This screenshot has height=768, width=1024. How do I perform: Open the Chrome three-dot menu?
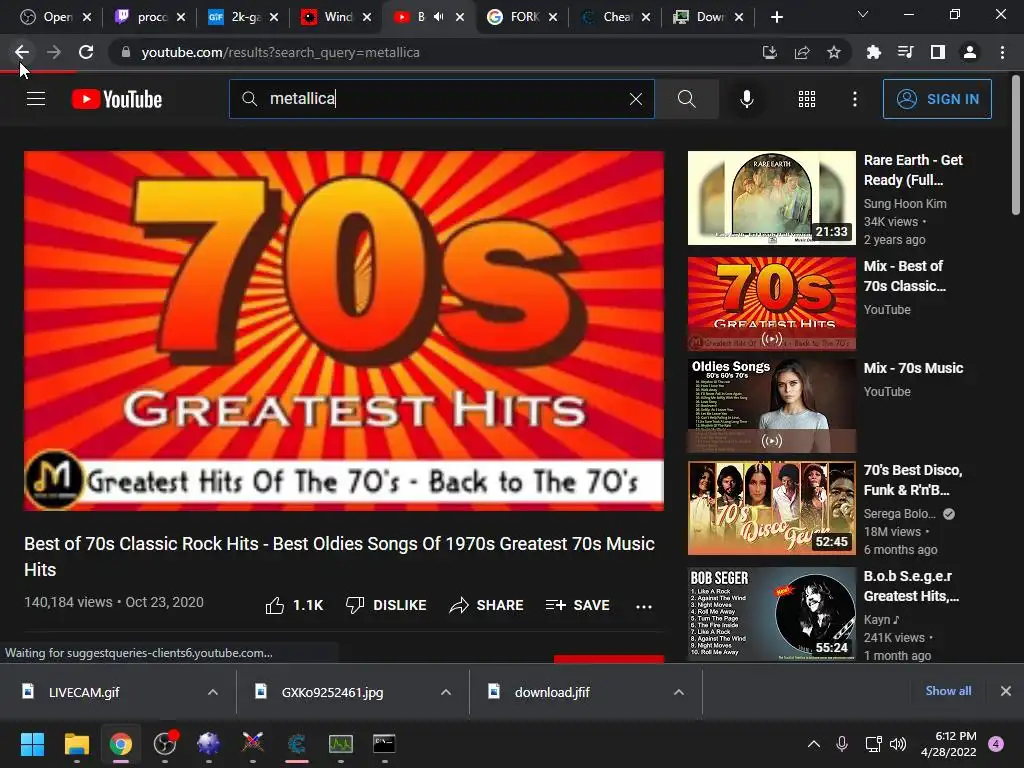pos(1002,52)
